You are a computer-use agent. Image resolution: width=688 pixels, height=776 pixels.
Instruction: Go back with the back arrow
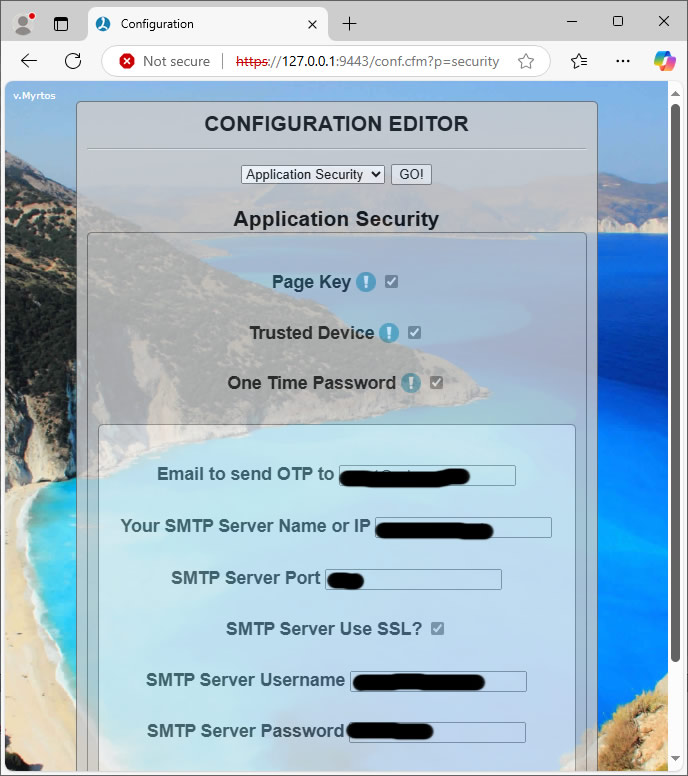(29, 61)
